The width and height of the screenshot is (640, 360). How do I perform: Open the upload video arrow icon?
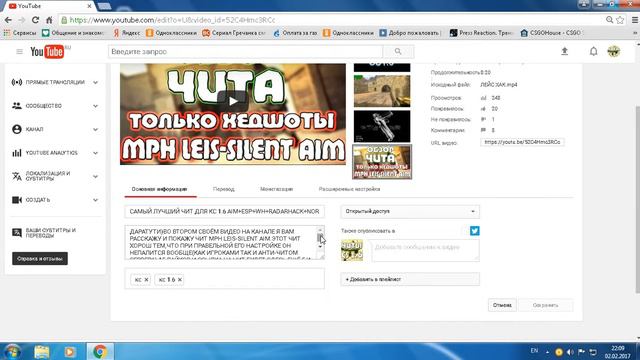point(564,51)
